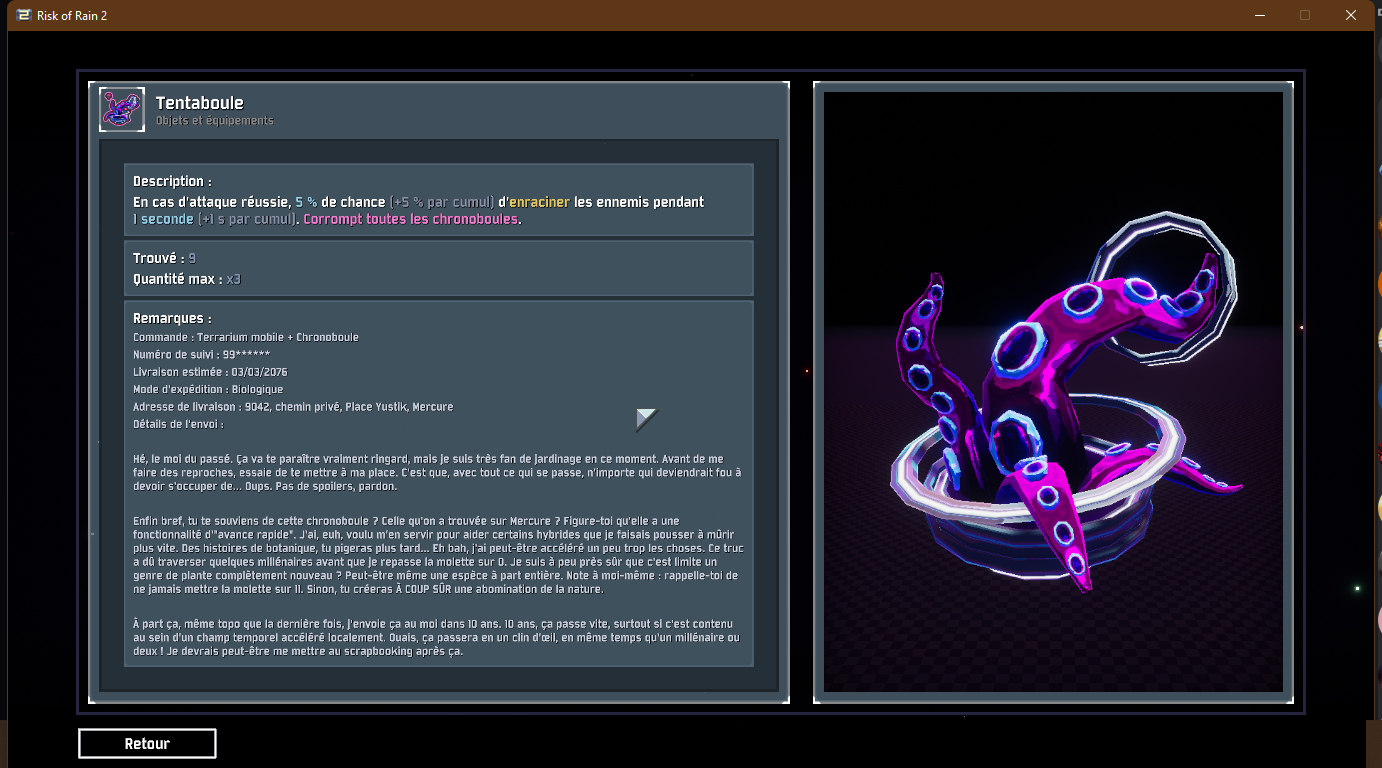1382x768 pixels.
Task: Click the yellow 'enraciner' keyword
Action: 539,202
